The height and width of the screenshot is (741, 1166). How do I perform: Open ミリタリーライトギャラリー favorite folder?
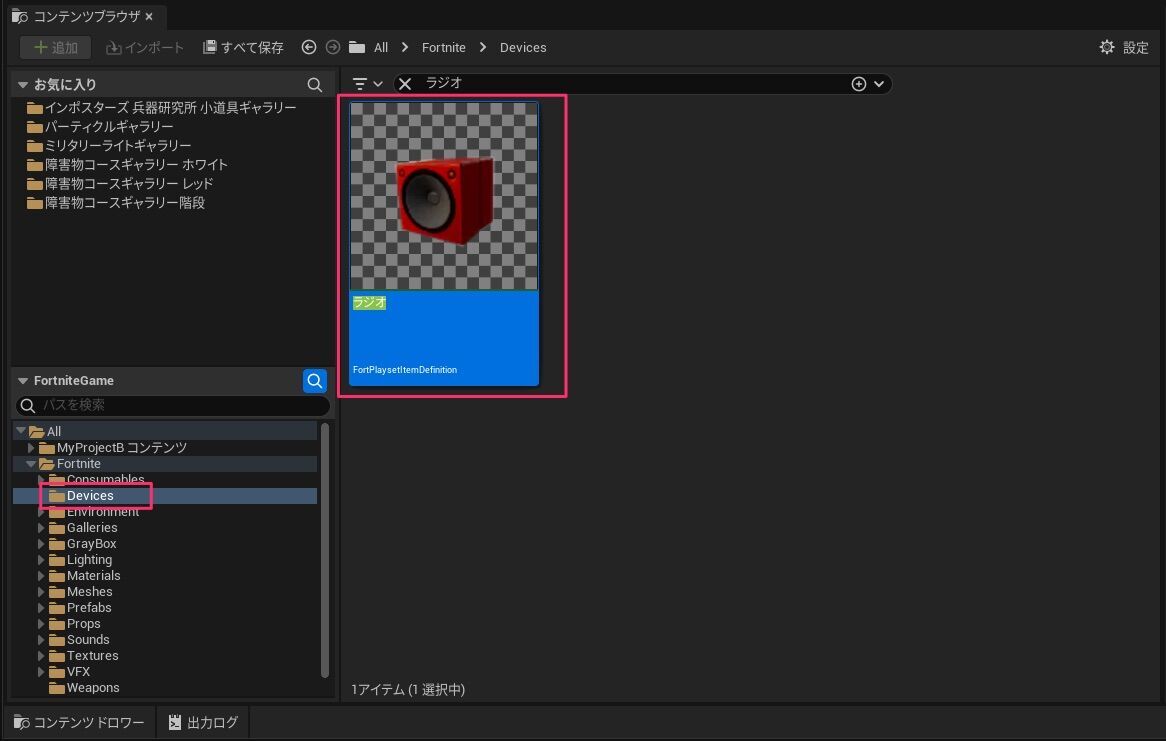click(x=109, y=146)
